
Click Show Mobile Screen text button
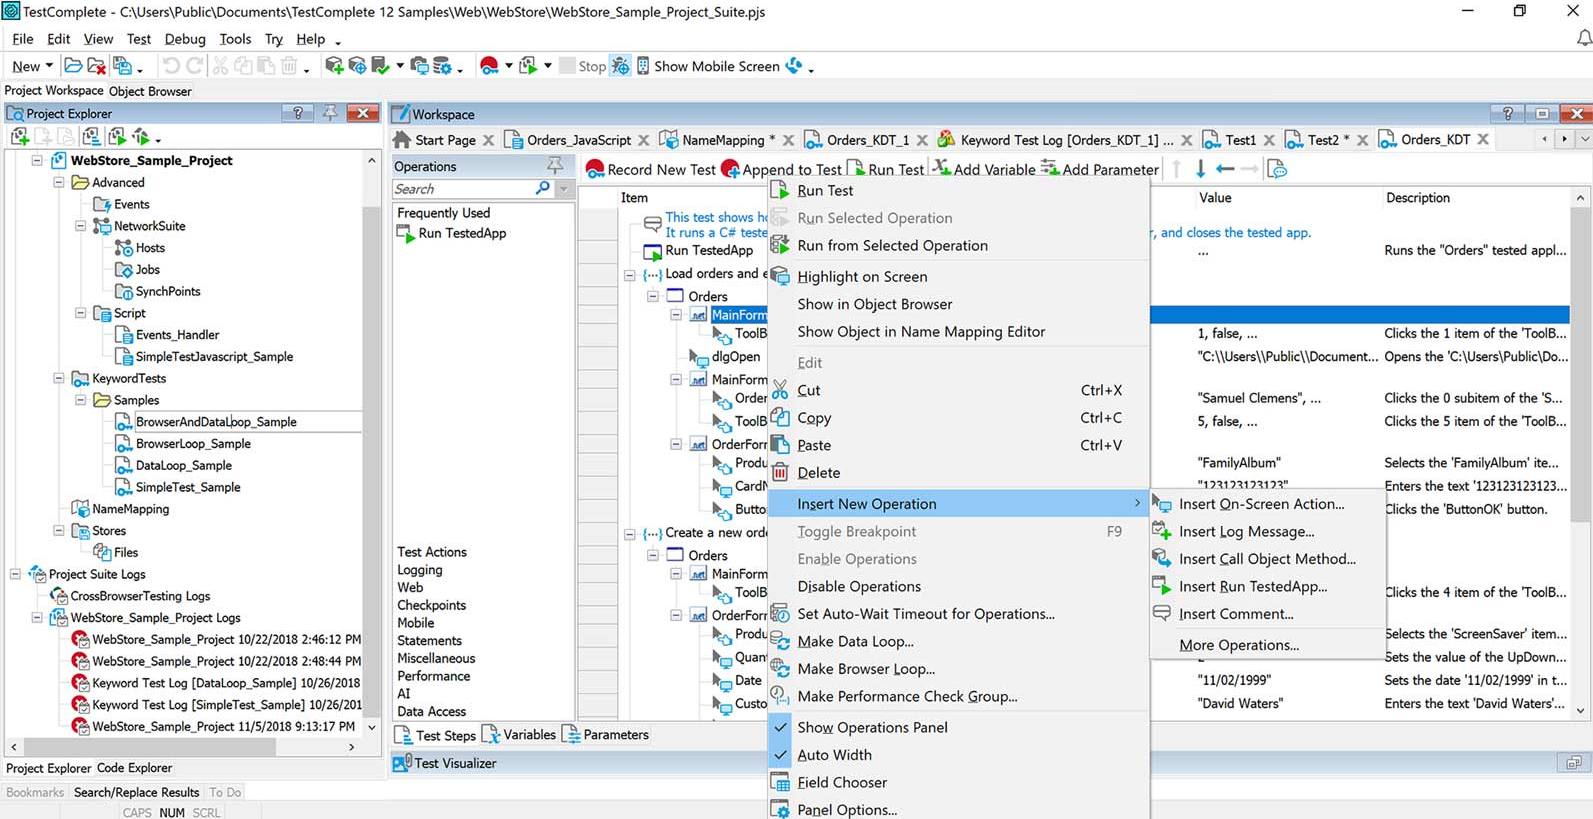pyautogui.click(x=716, y=66)
